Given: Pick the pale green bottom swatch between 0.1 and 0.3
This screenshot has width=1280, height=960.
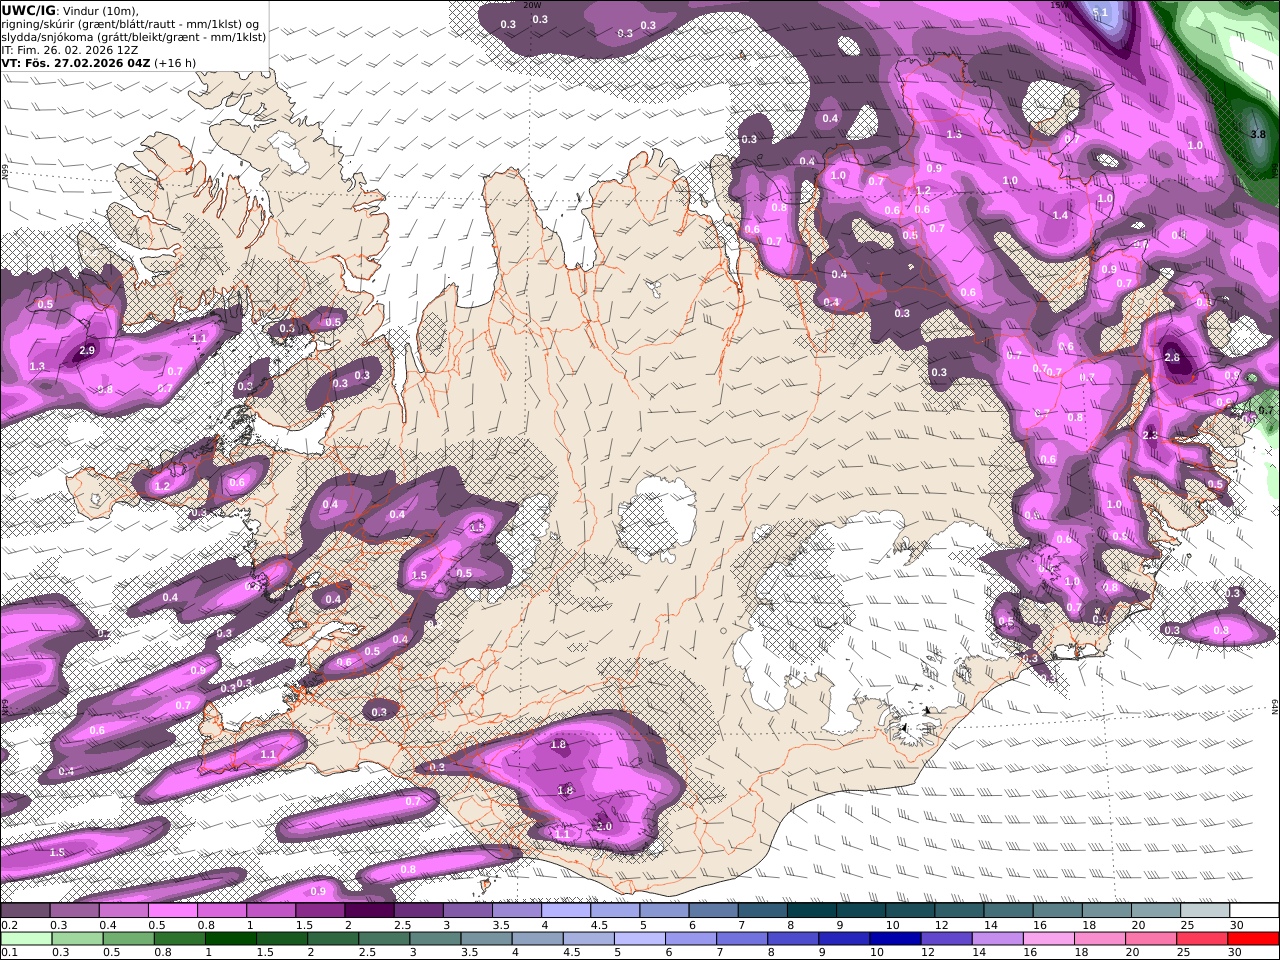Looking at the screenshot, I should tap(26, 938).
